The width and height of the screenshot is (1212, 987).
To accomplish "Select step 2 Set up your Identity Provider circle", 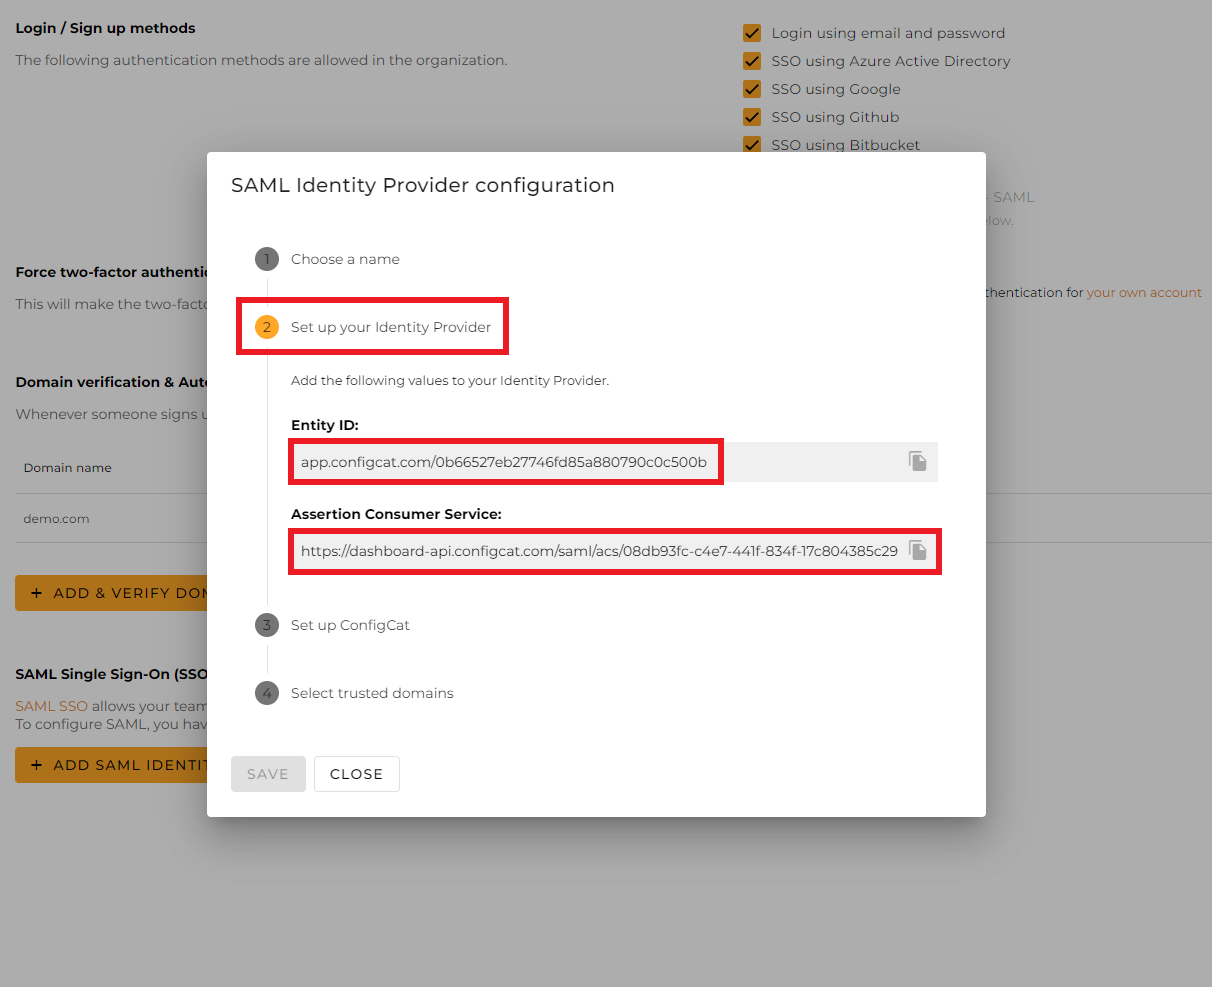I will pos(266,326).
